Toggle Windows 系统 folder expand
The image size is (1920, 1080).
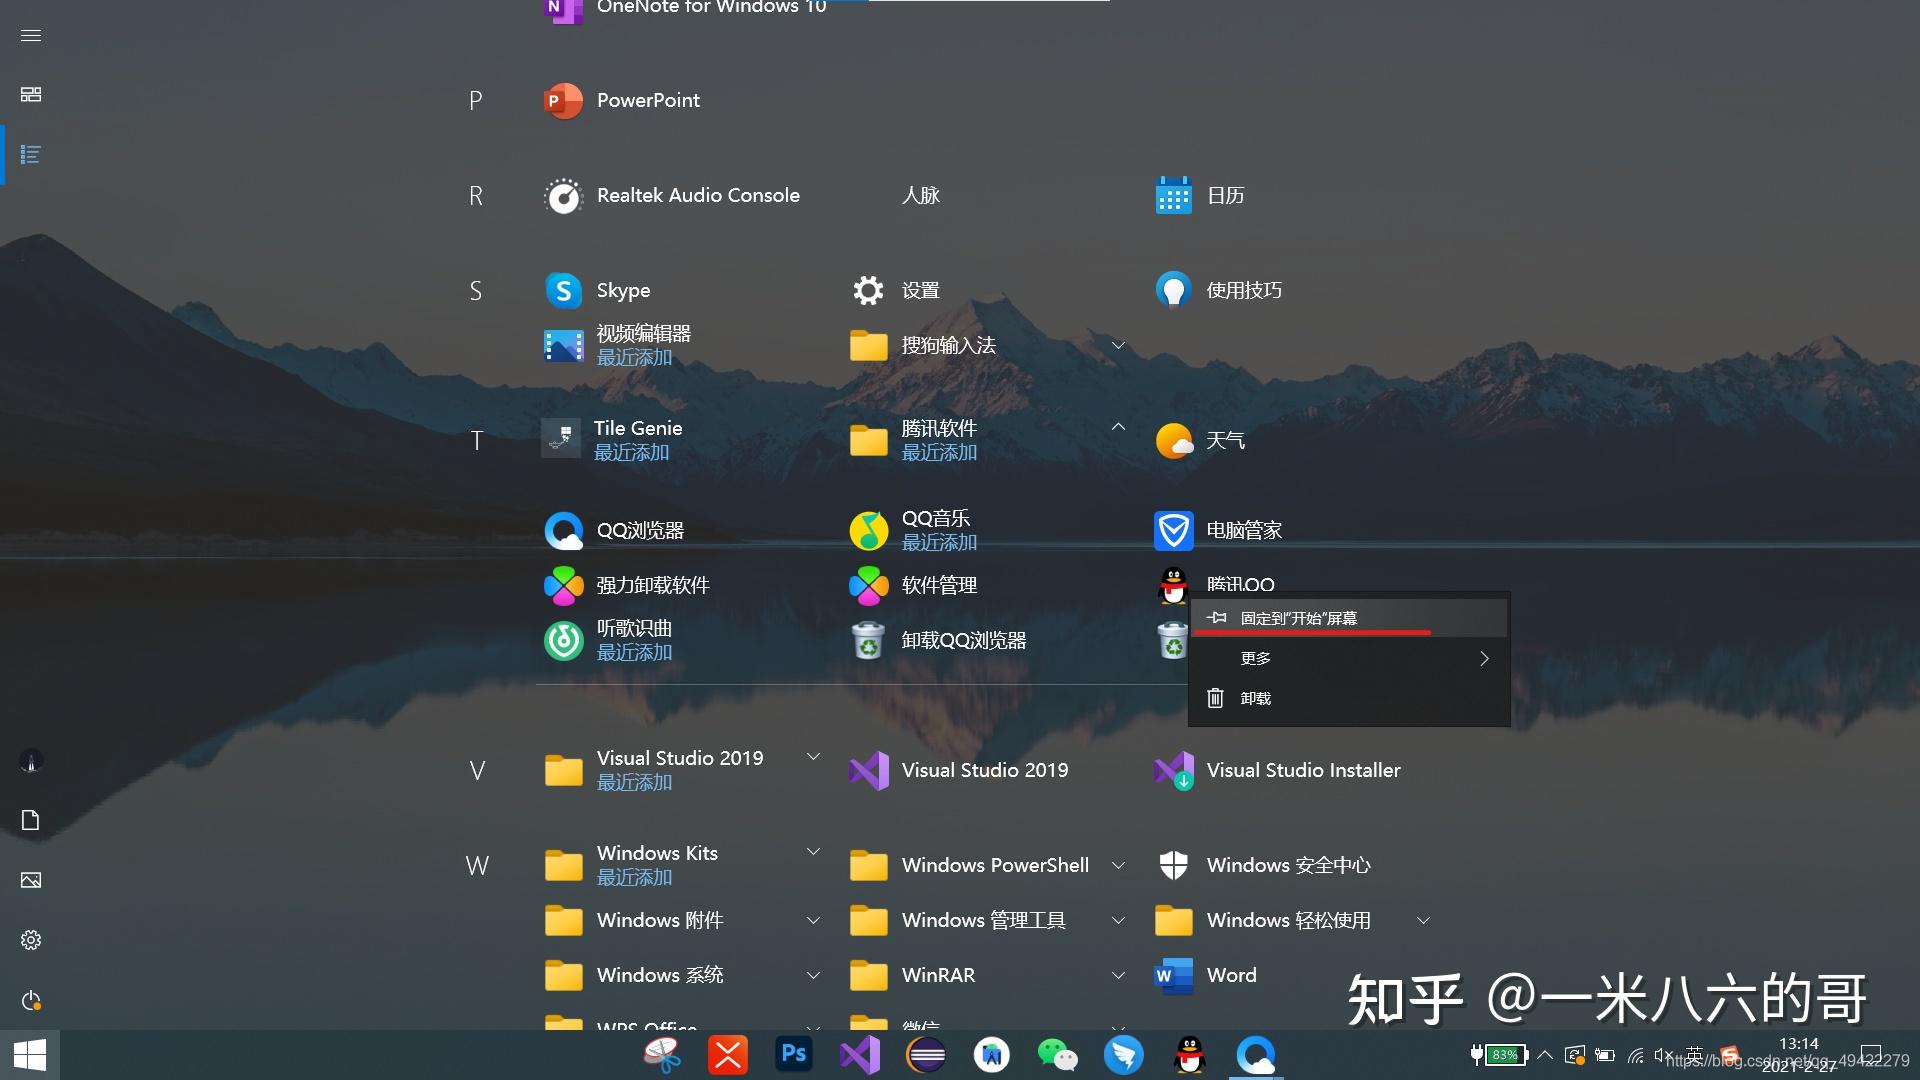click(812, 973)
